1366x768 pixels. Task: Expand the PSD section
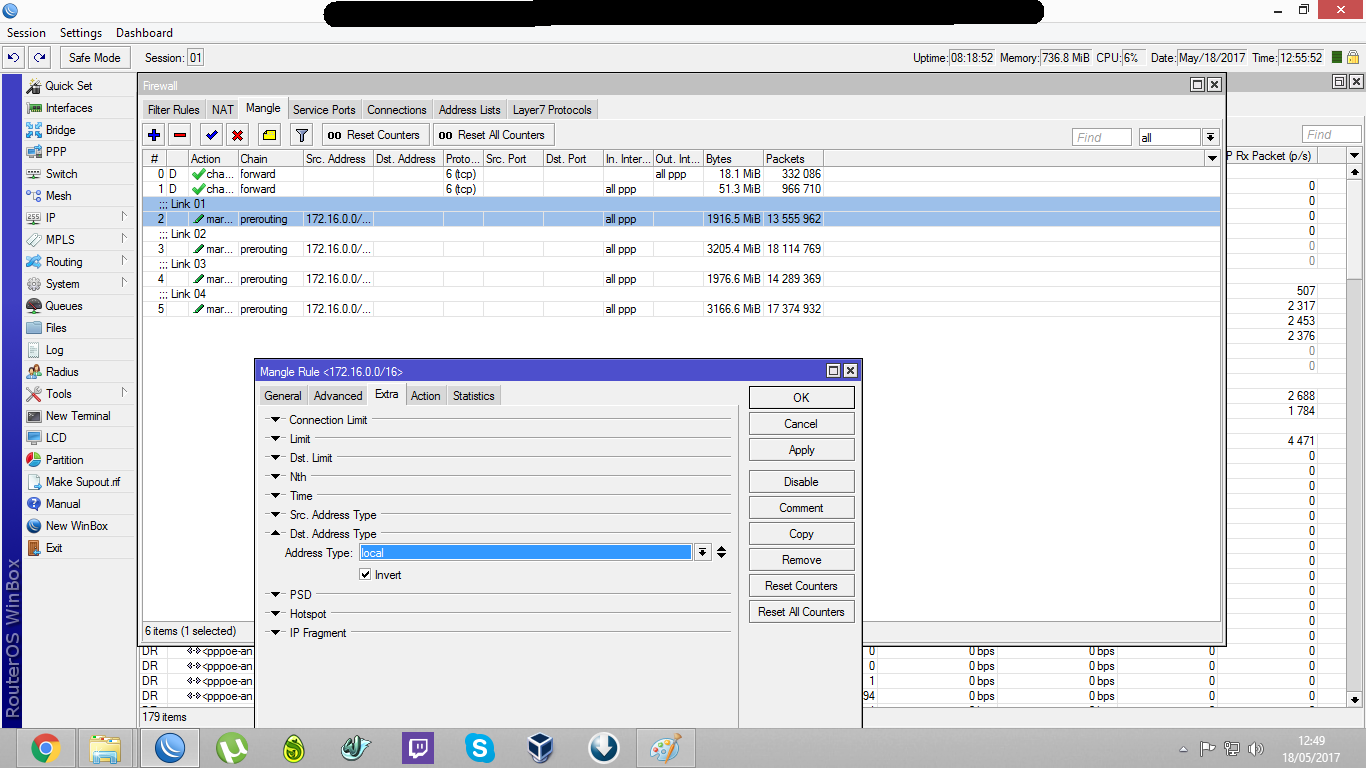[275, 595]
